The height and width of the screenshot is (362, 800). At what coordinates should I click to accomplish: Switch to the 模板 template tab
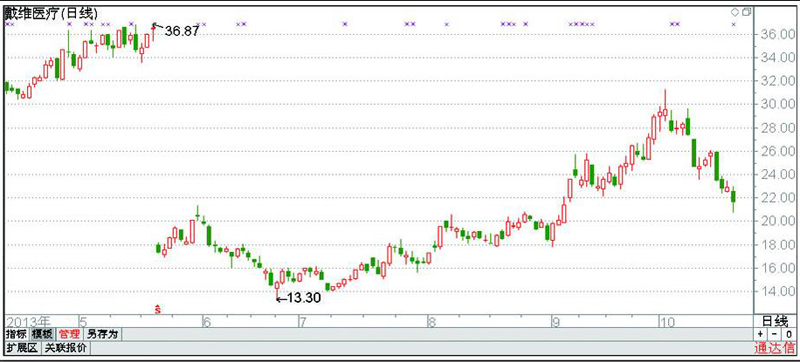[42, 334]
